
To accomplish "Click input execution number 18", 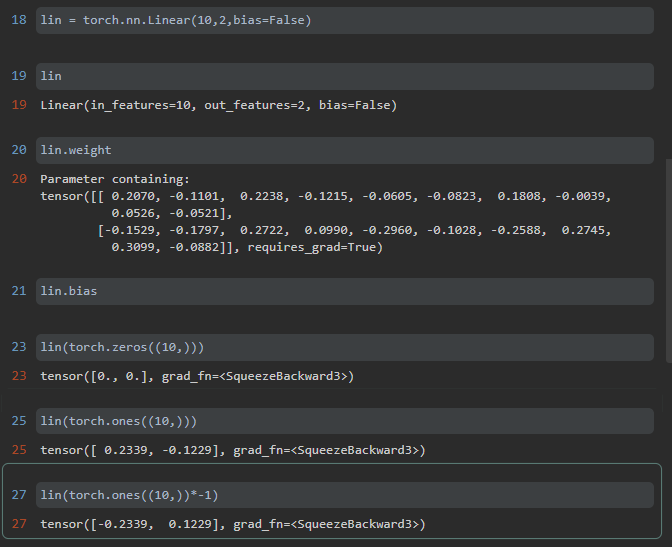I will [x=19, y=20].
